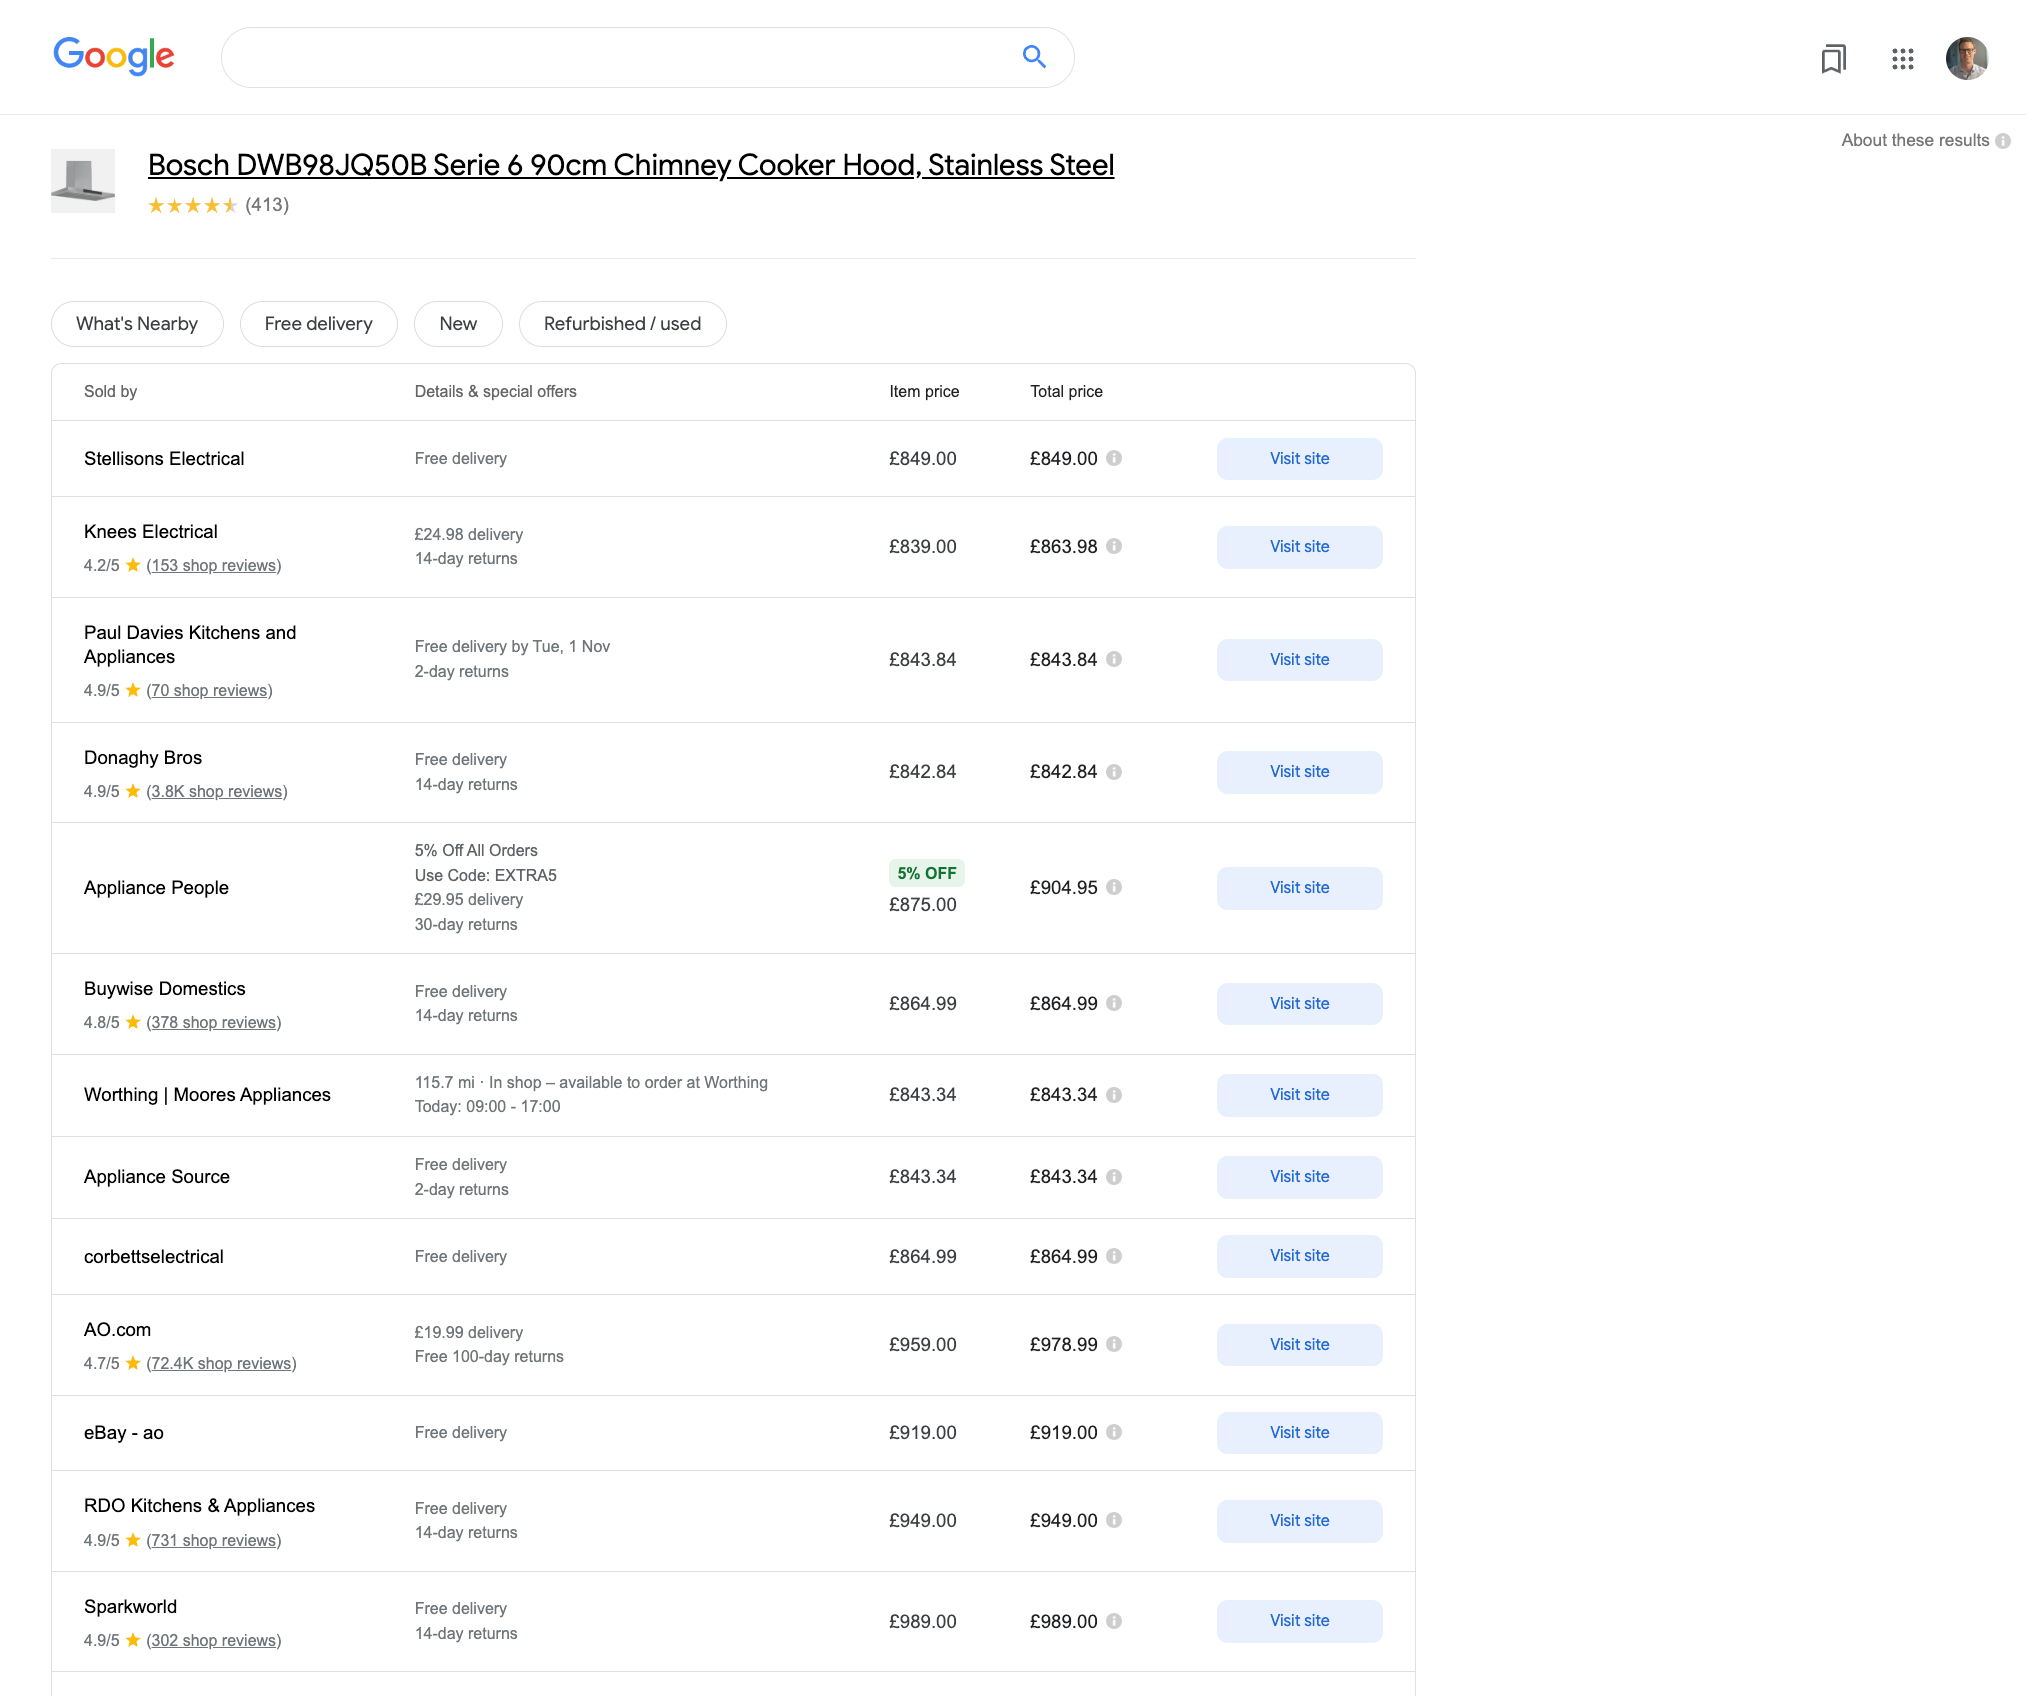Click info icon next to £842.84 total

[x=1114, y=772]
